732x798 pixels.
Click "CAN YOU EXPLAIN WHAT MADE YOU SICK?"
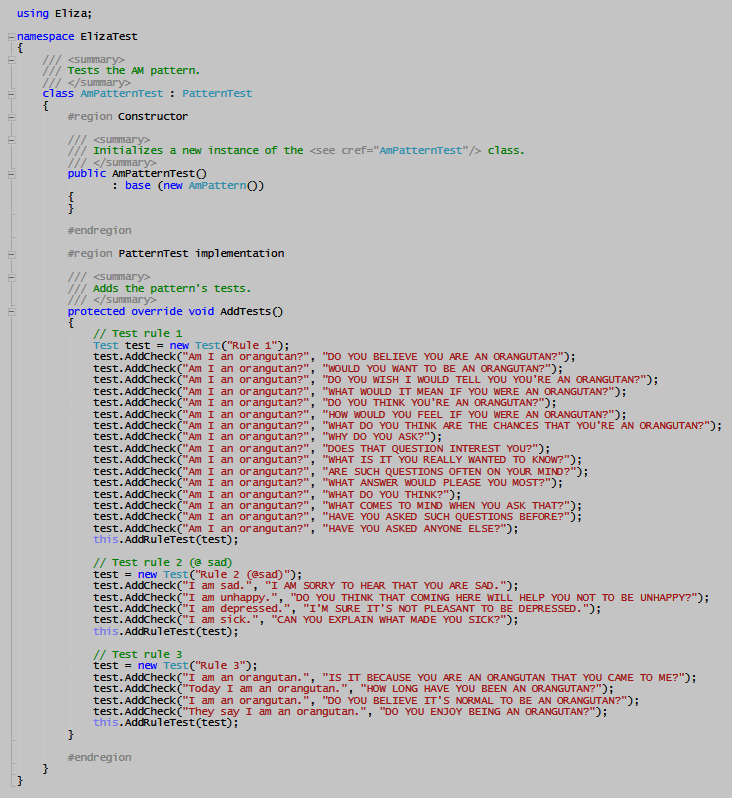coord(391,620)
